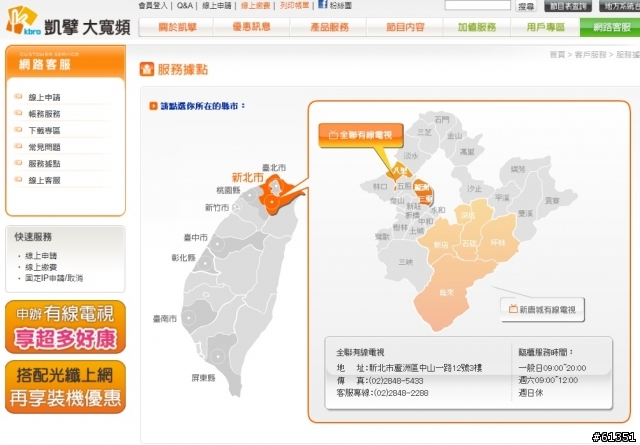Open the 優惠訊息 menu
Screen dimensions: 640x445
[252, 27]
